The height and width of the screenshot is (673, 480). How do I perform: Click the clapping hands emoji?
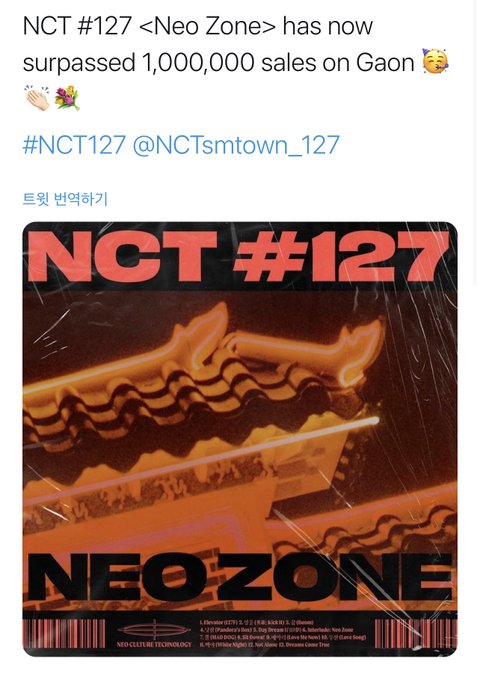click(38, 98)
